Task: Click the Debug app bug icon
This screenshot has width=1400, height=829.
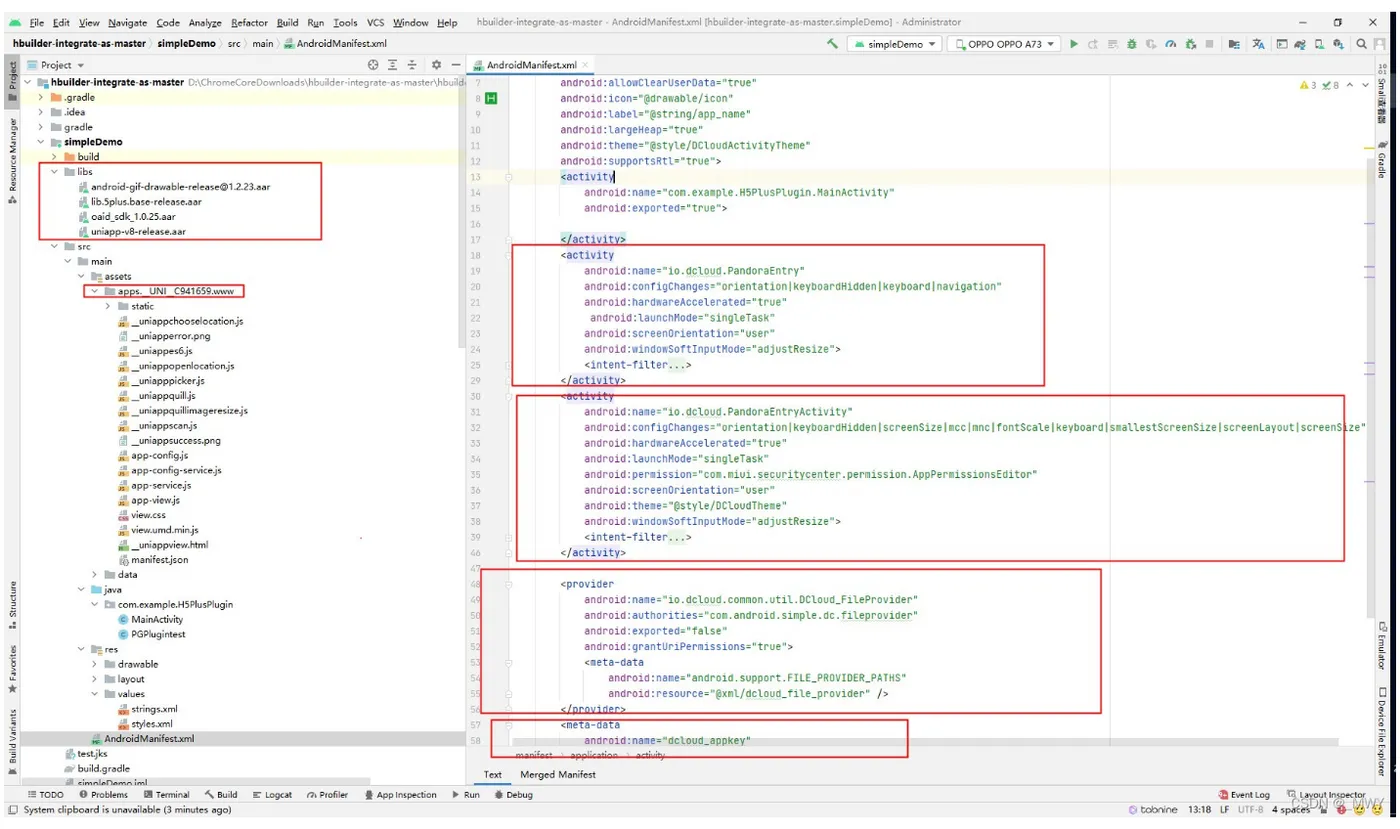Action: pos(1131,44)
